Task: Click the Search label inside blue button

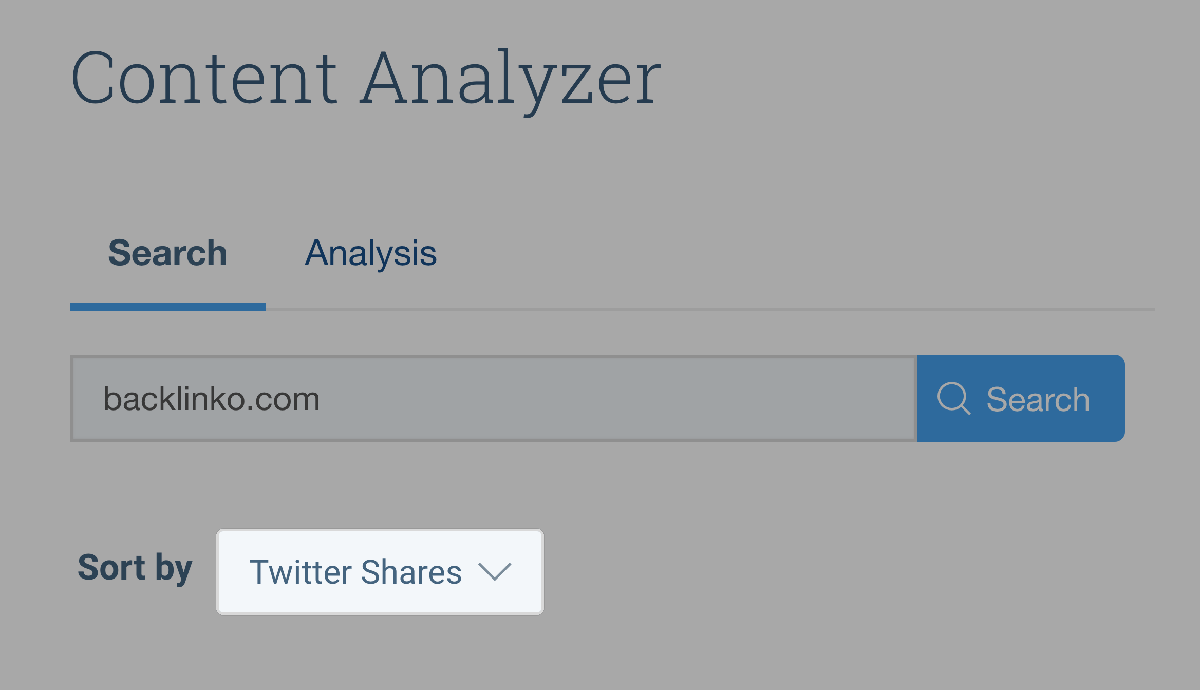Action: click(1038, 399)
